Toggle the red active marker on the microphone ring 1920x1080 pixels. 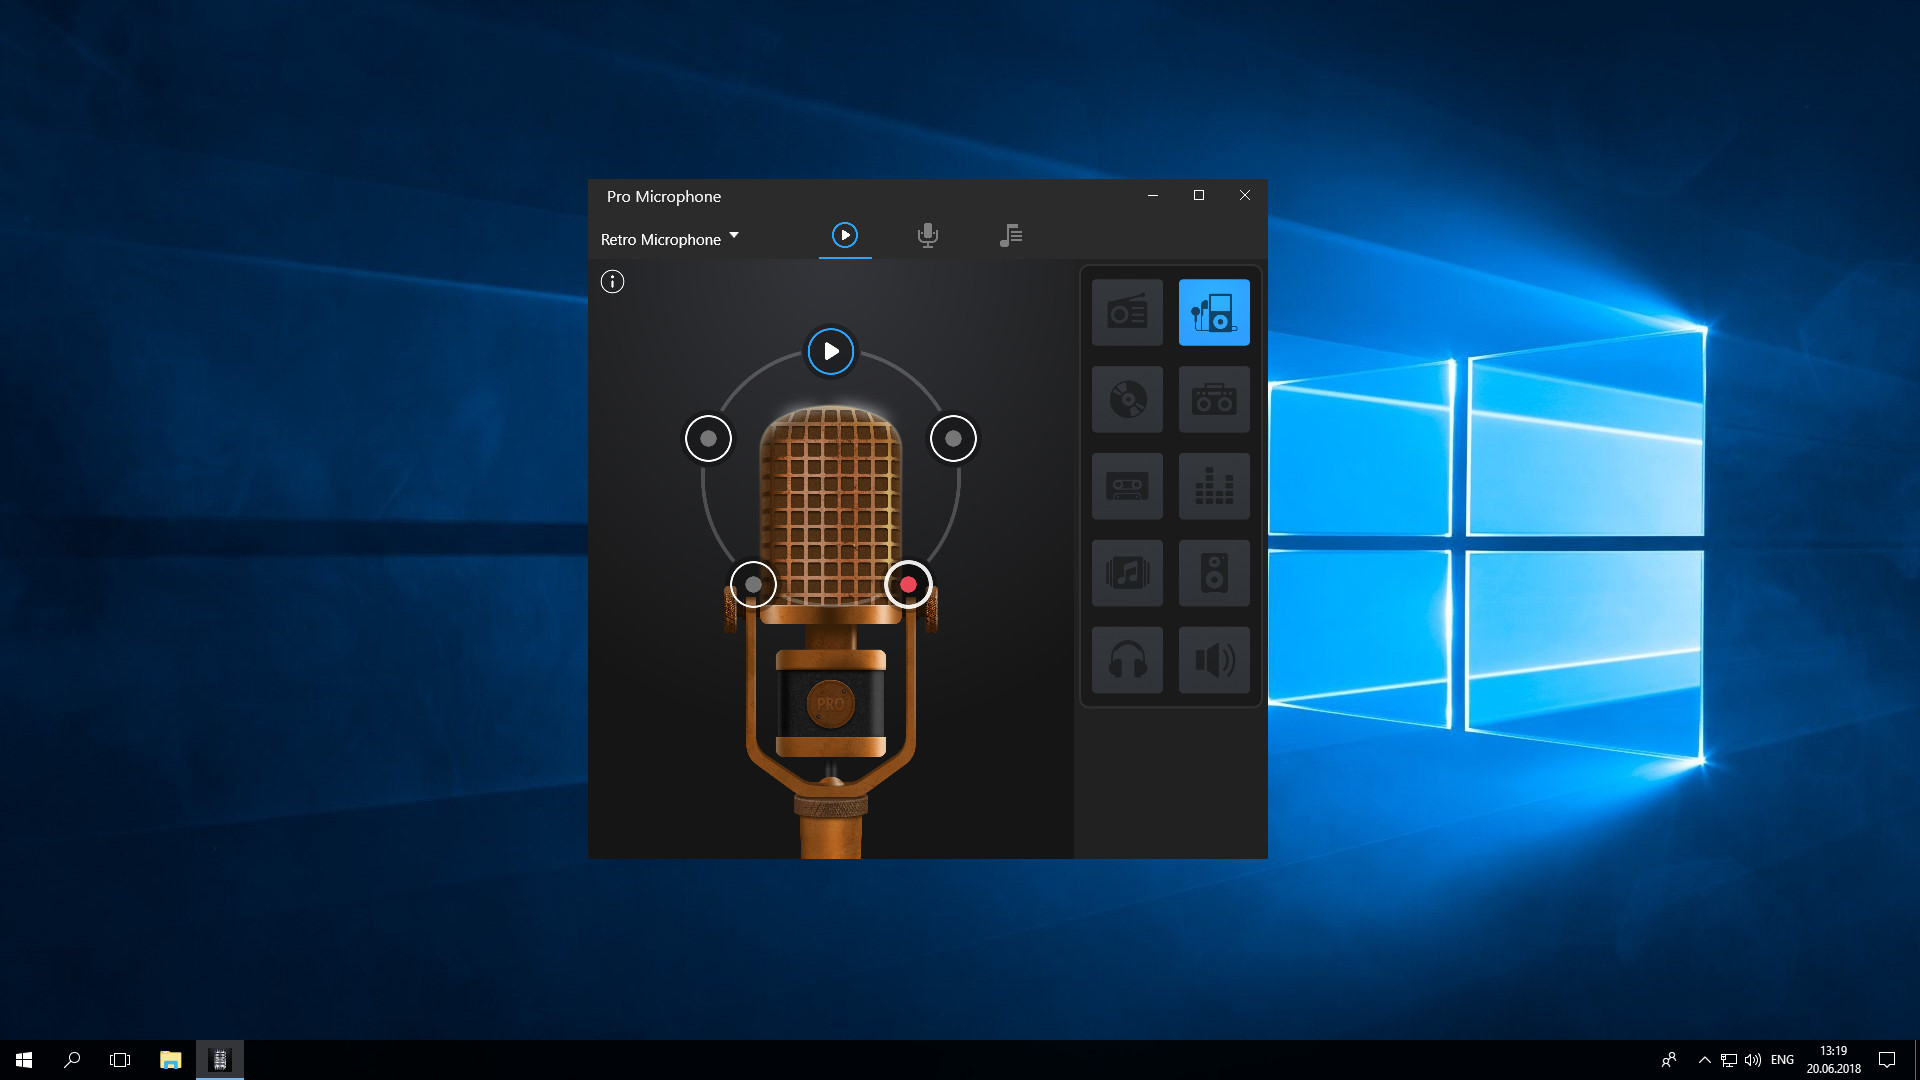coord(909,585)
